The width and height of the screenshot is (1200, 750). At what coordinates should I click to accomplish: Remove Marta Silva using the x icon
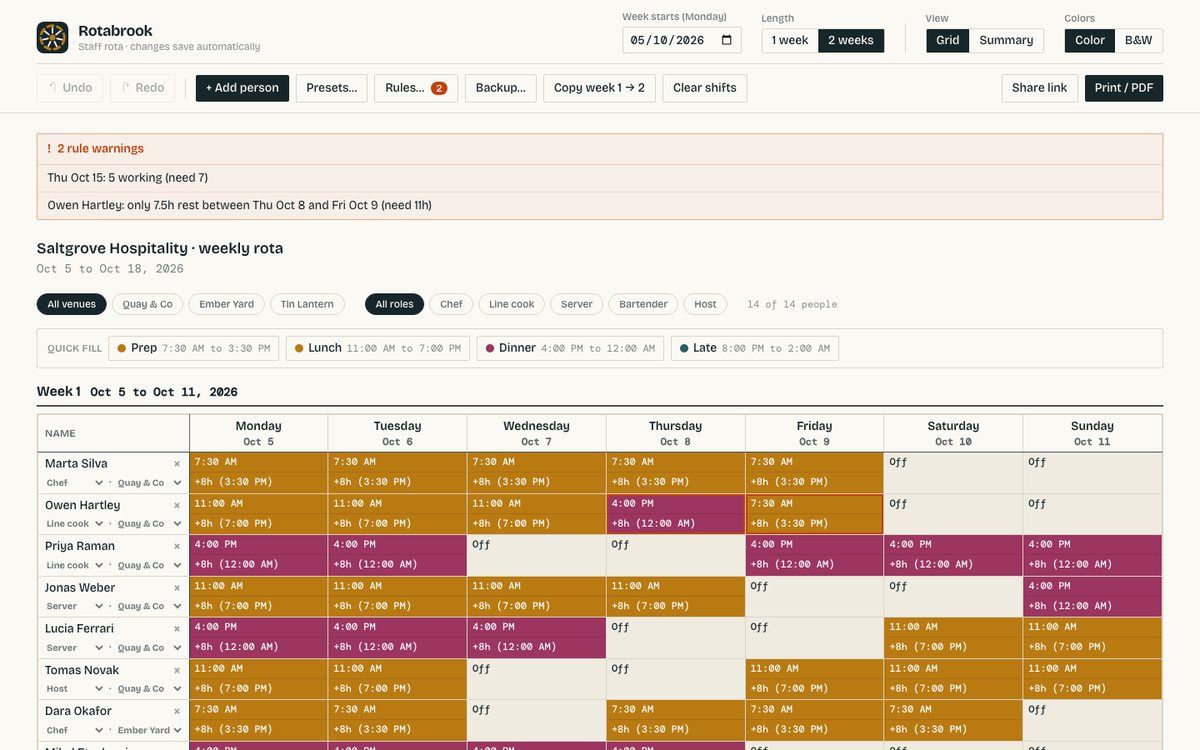pyautogui.click(x=177, y=464)
